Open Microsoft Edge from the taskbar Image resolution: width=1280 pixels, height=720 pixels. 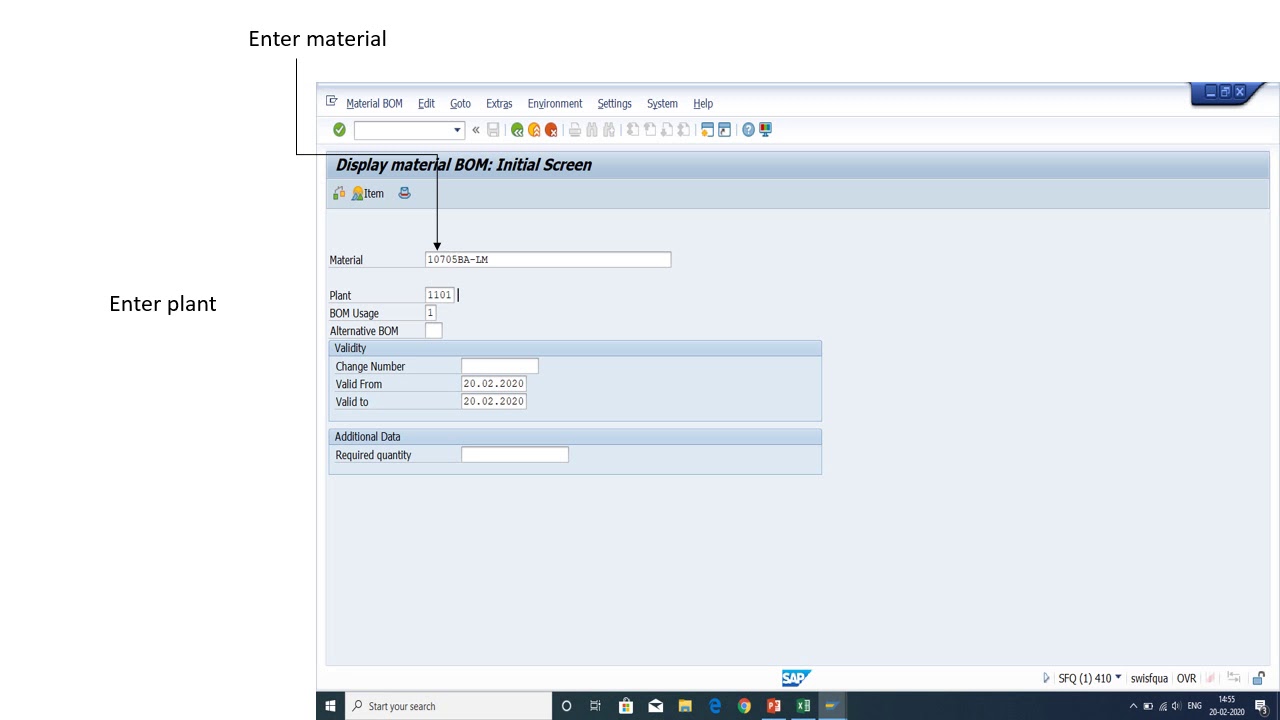click(x=715, y=706)
